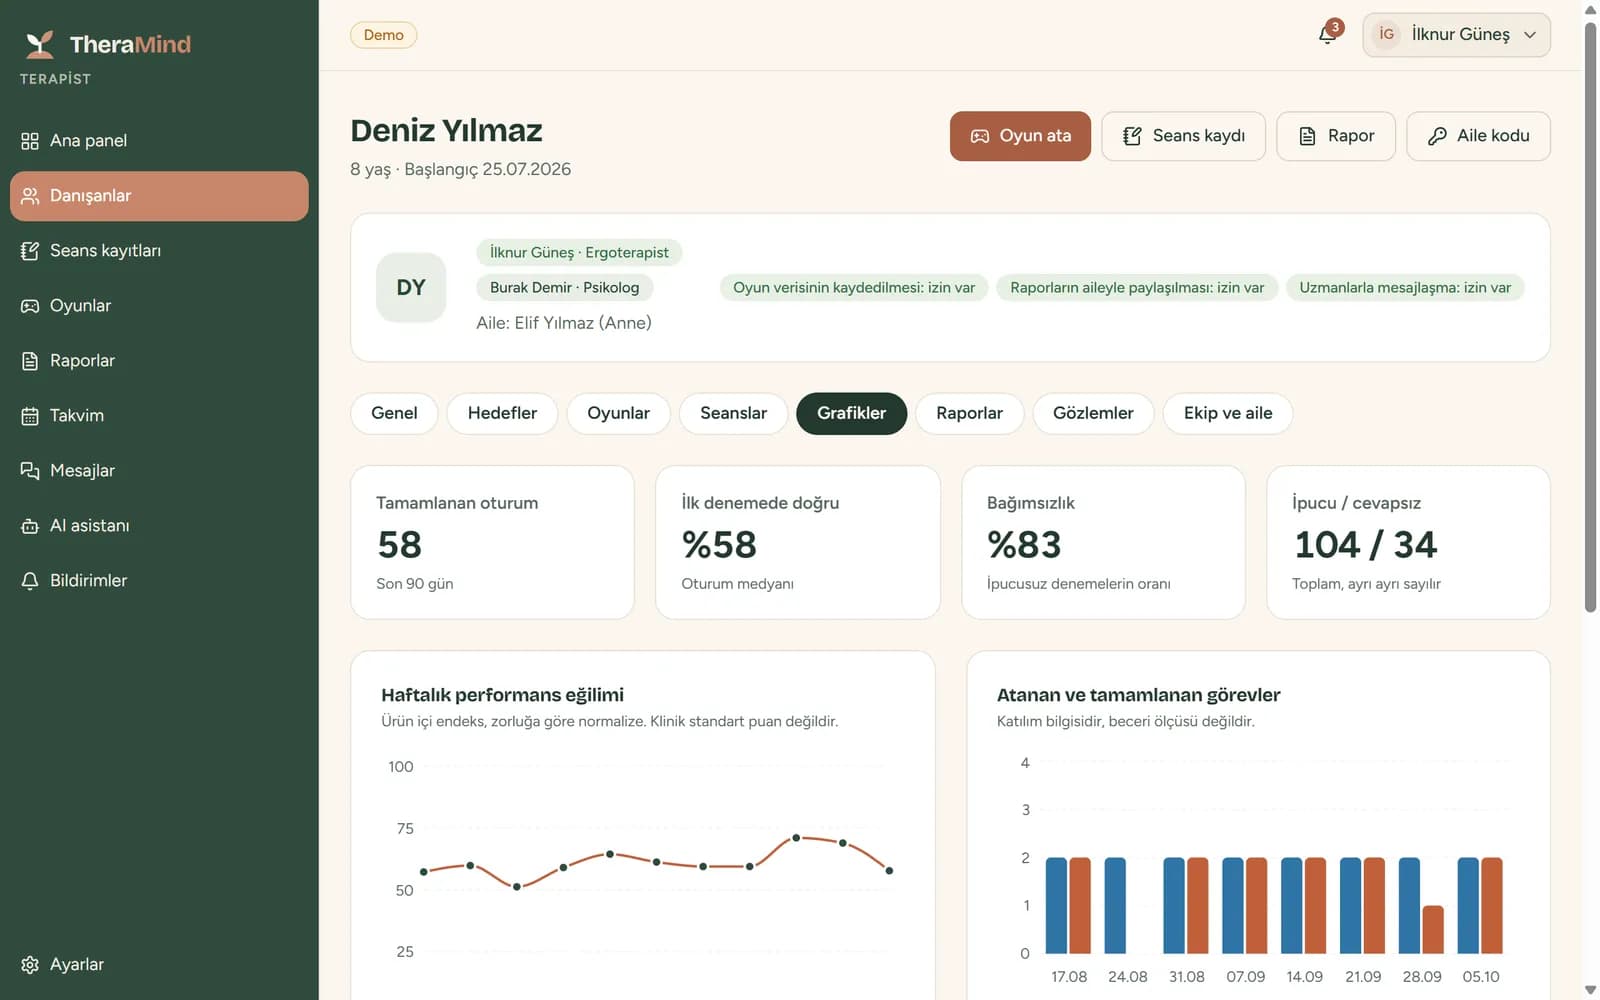Open Bildirimler in the sidebar
This screenshot has height=1000, width=1600.
point(159,581)
